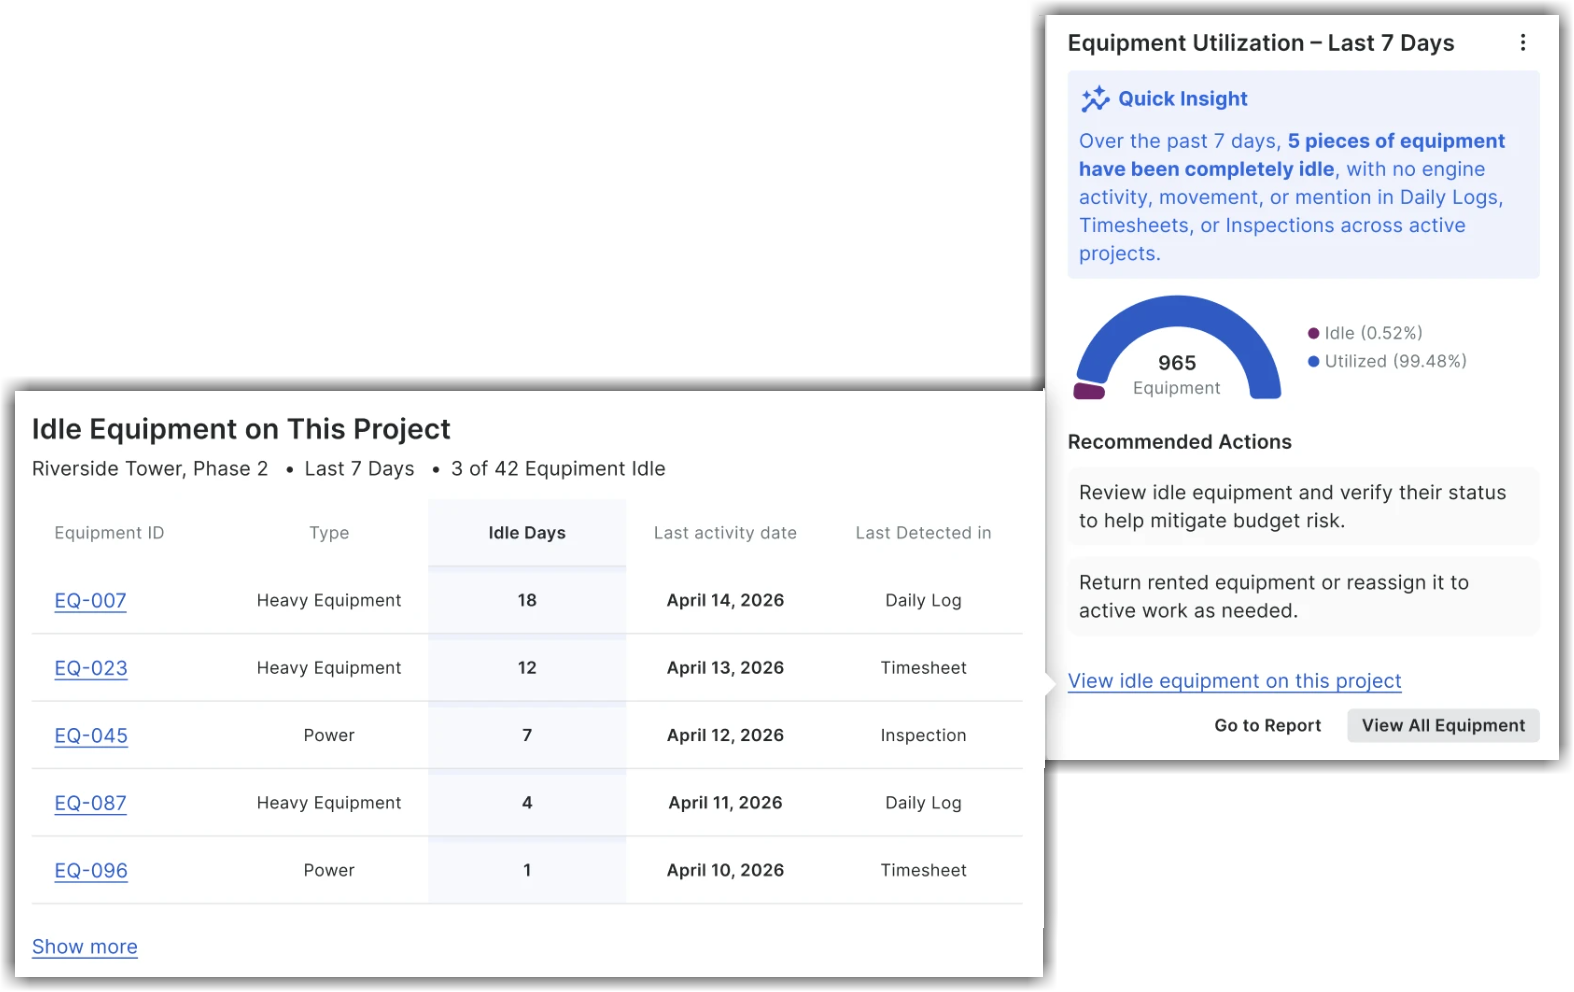Click the View All Equipment button
This screenshot has width=1574, height=992.
[x=1443, y=726]
